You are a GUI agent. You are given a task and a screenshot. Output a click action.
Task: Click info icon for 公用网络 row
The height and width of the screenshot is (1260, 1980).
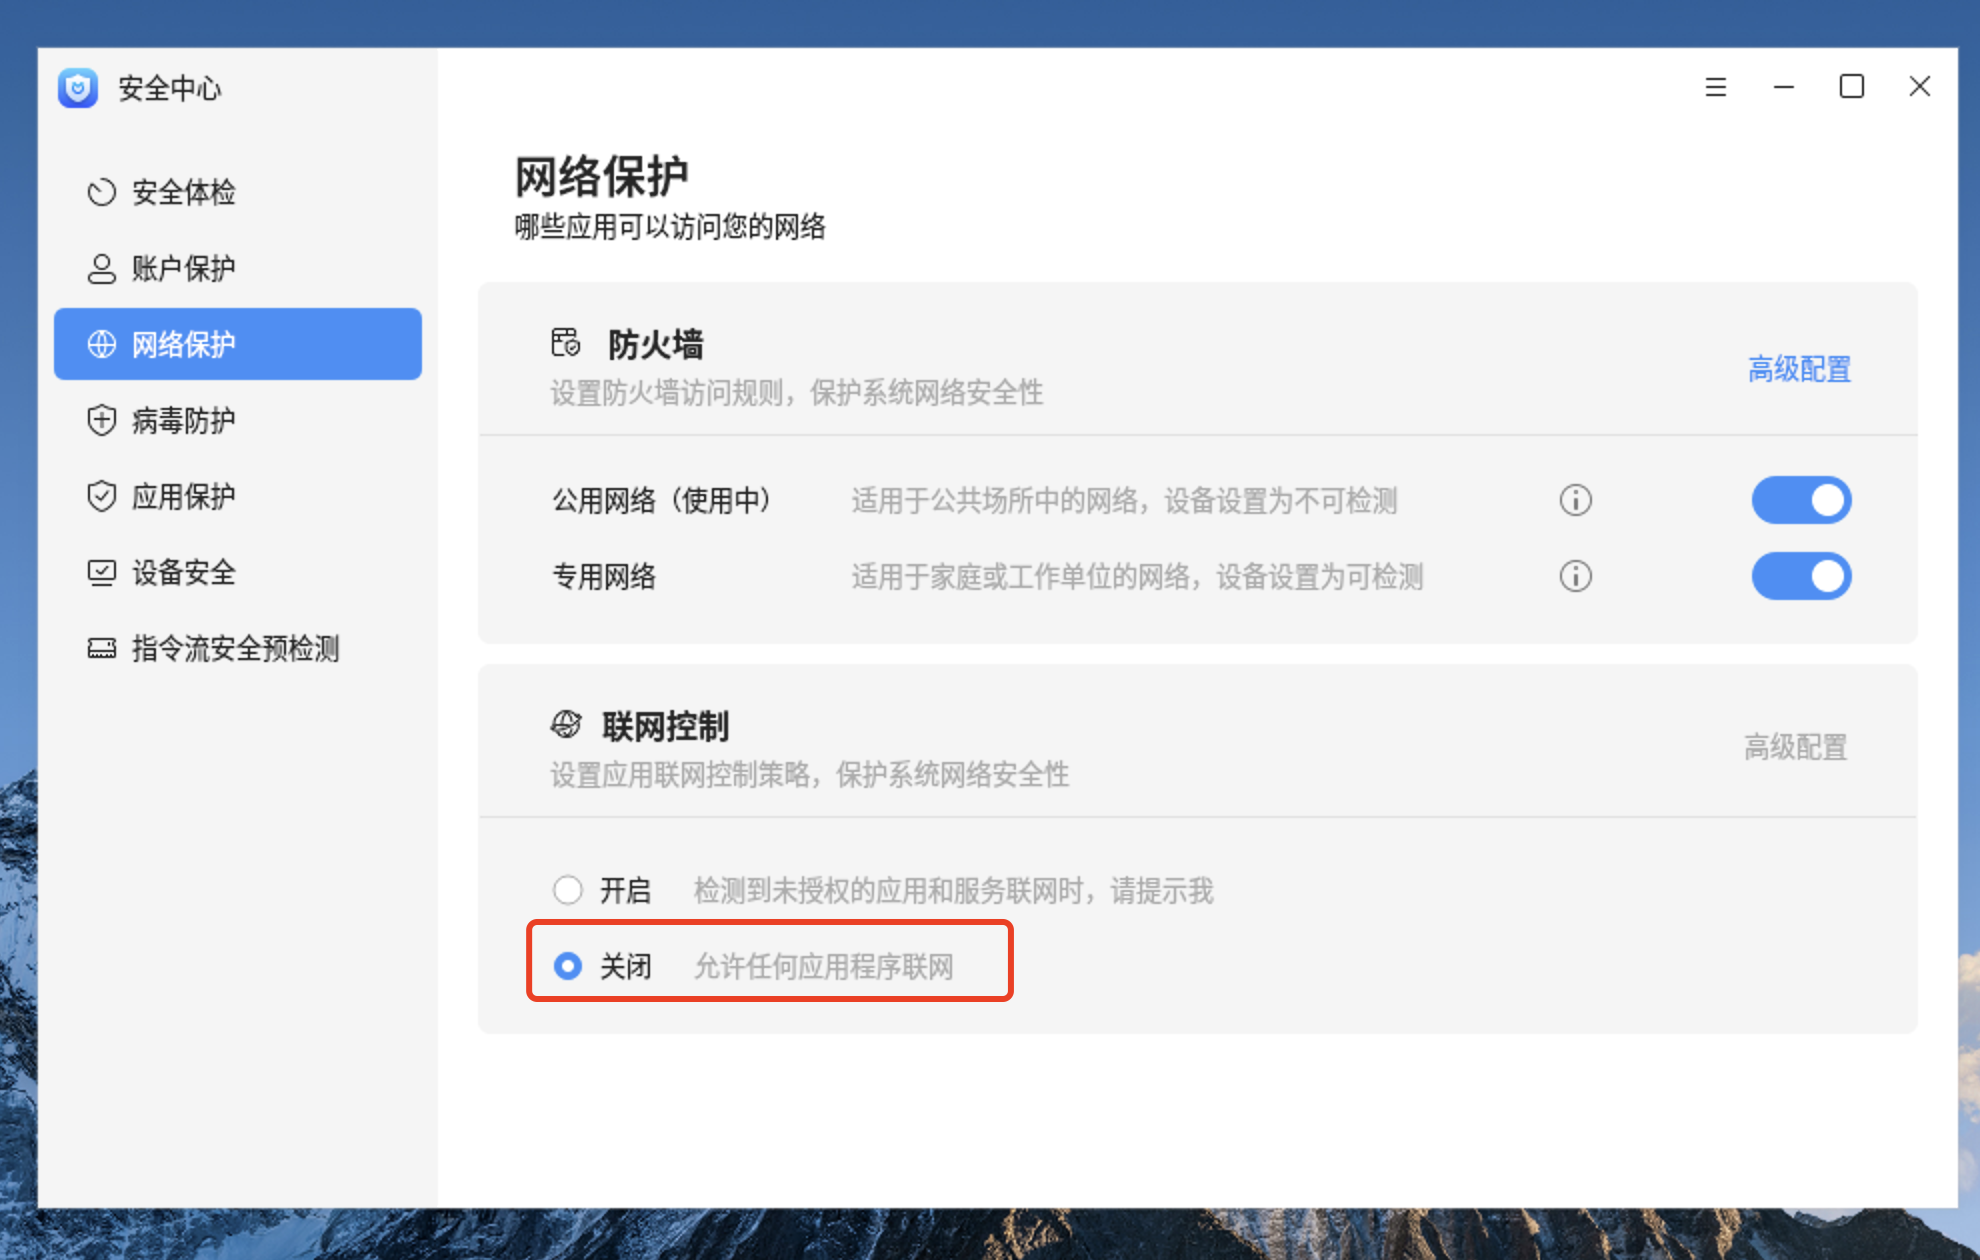point(1575,500)
